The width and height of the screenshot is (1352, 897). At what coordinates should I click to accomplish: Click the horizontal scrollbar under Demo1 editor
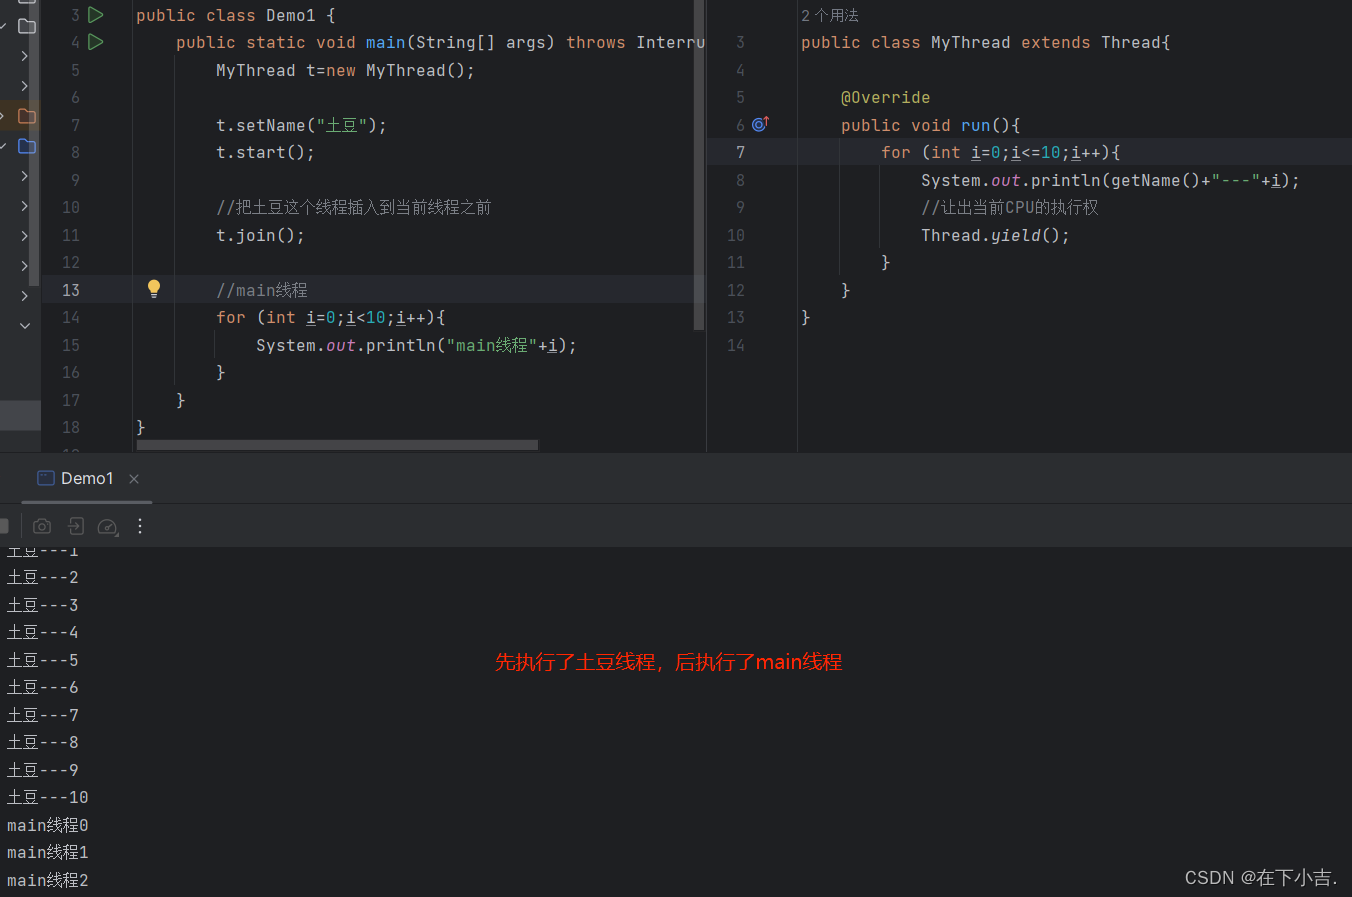tap(337, 445)
